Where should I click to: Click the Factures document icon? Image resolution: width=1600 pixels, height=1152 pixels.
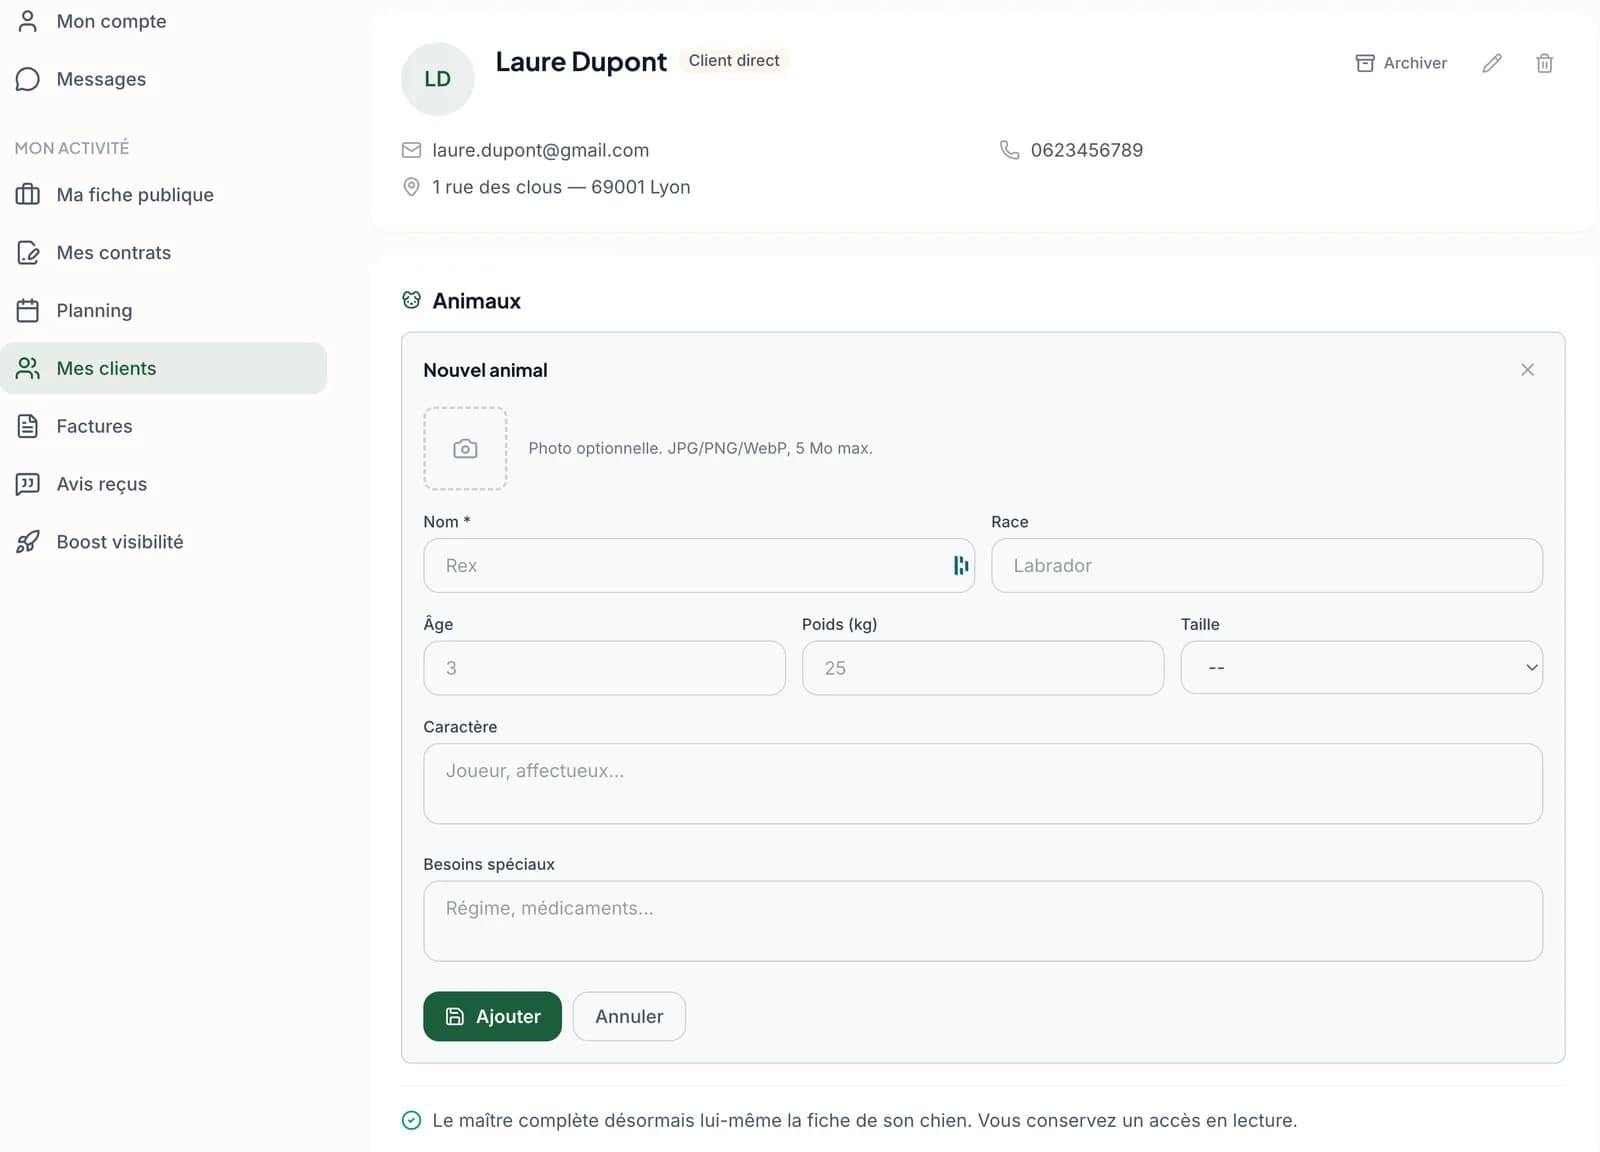pos(28,426)
